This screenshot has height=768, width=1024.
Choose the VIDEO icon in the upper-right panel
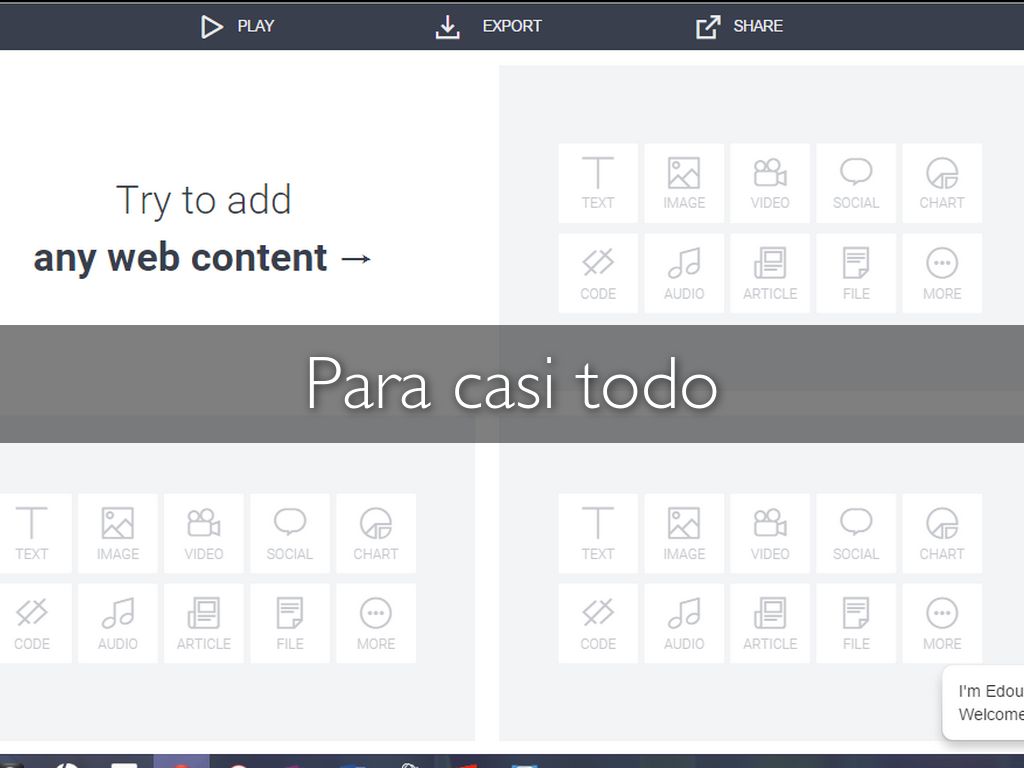tap(770, 183)
